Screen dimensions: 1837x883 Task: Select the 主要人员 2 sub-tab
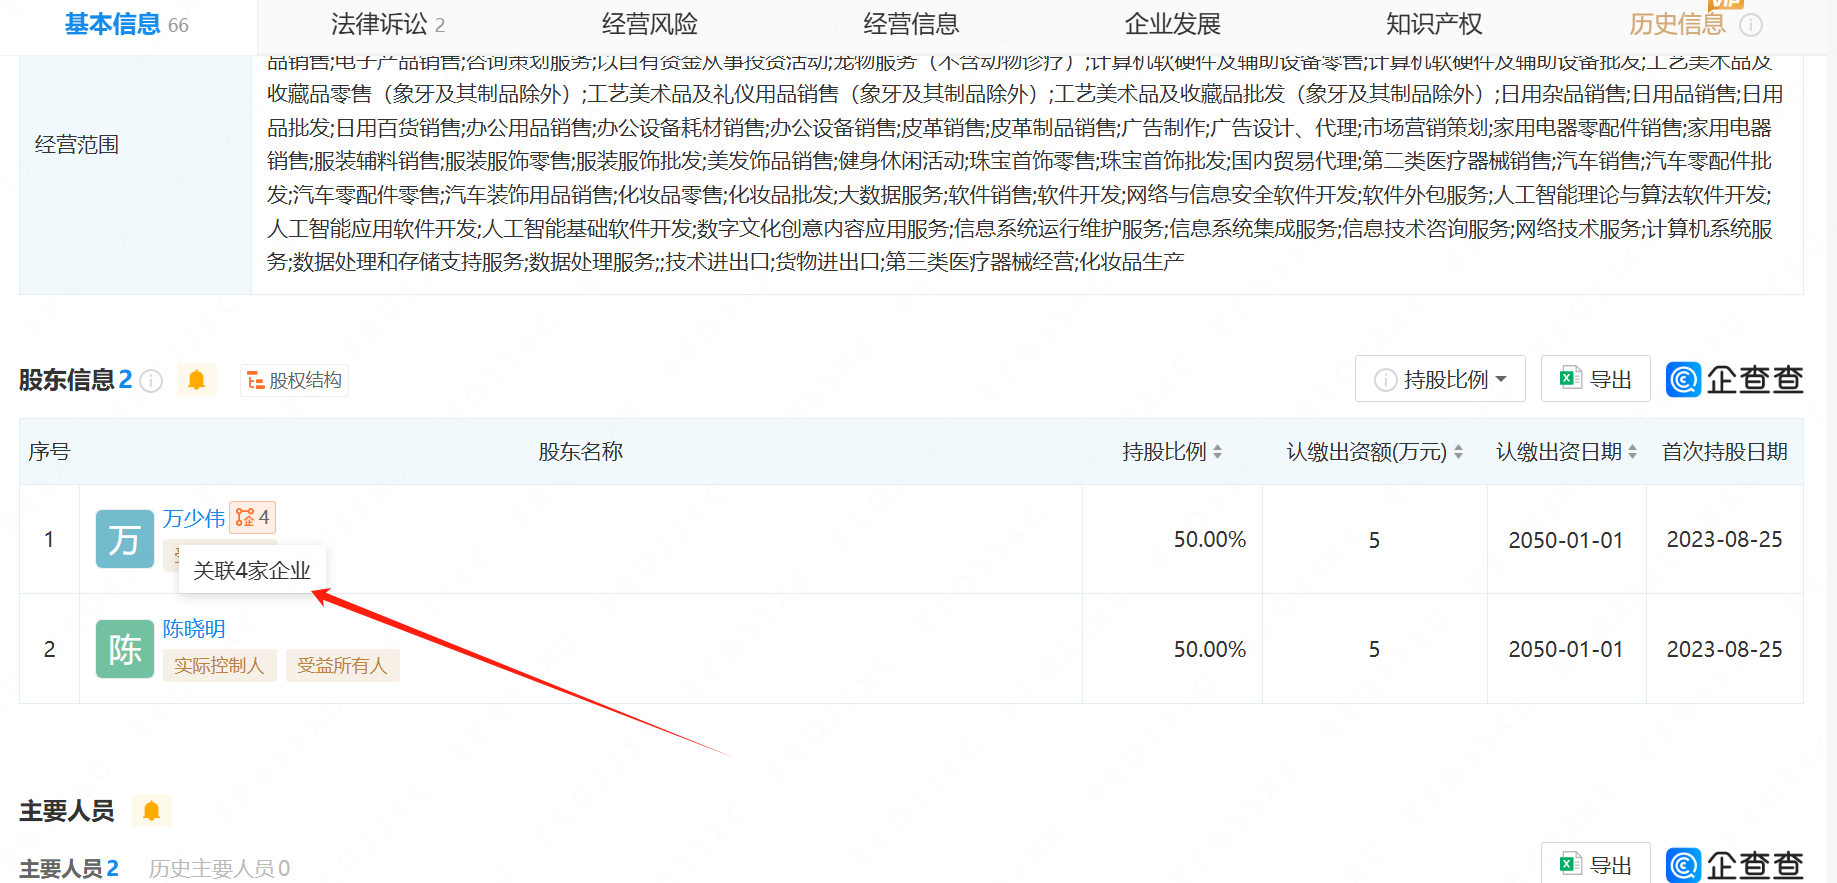(x=69, y=868)
